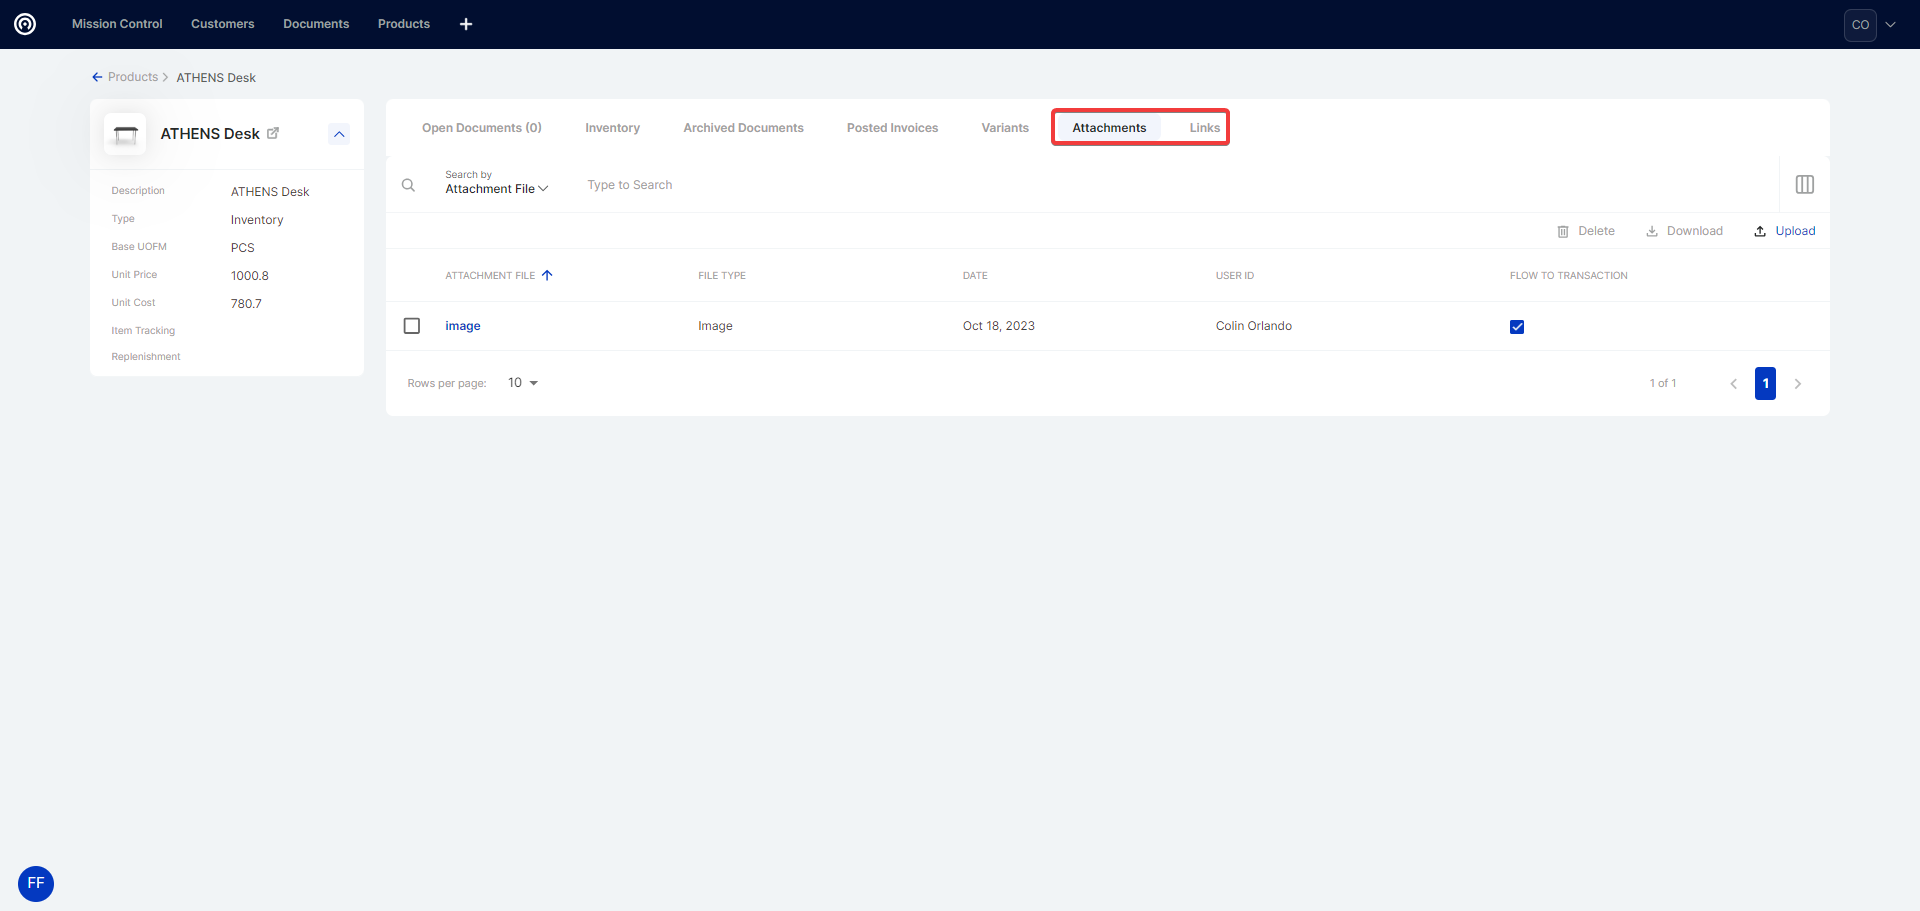Open rows per page dropdown
The height and width of the screenshot is (911, 1920).
click(x=522, y=383)
